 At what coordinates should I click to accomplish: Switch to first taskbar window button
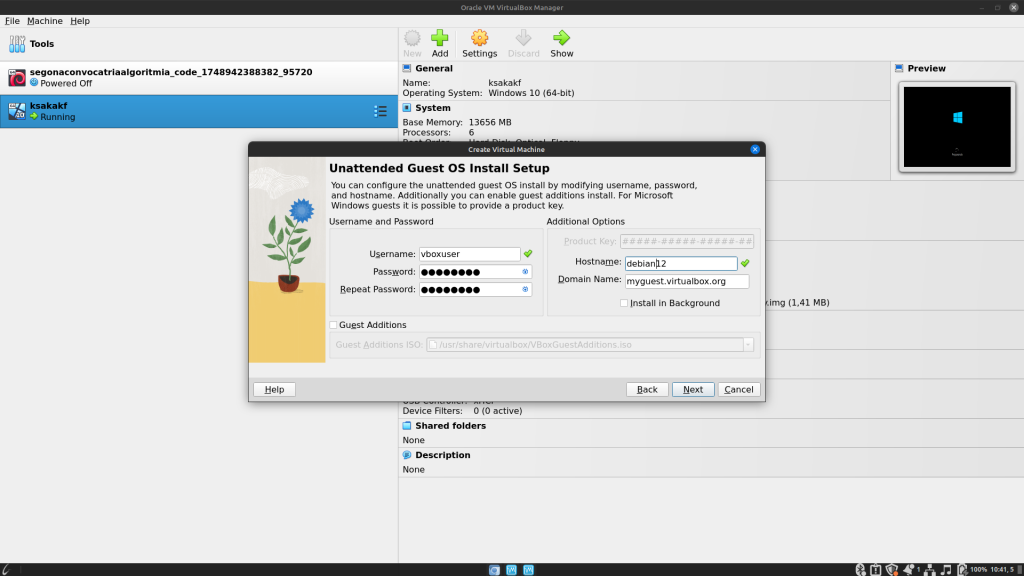pyautogui.click(x=494, y=570)
